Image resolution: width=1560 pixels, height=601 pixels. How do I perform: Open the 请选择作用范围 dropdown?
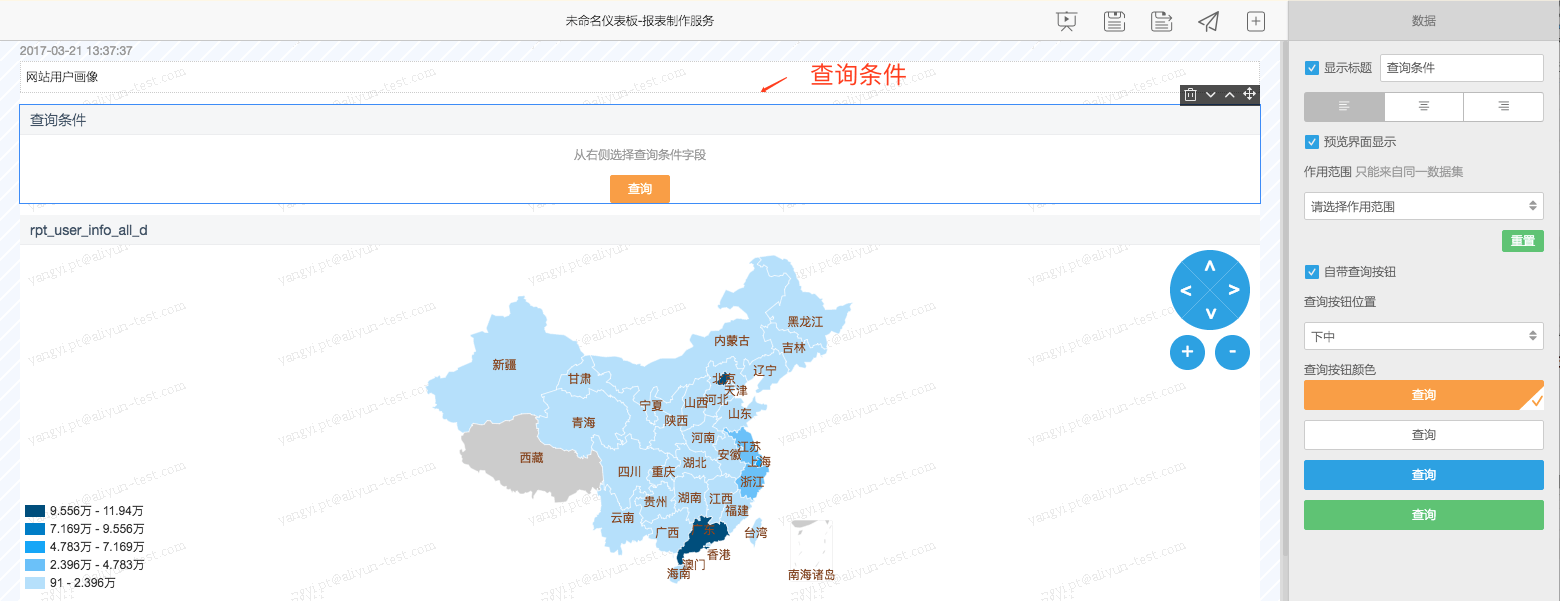click(x=1422, y=205)
